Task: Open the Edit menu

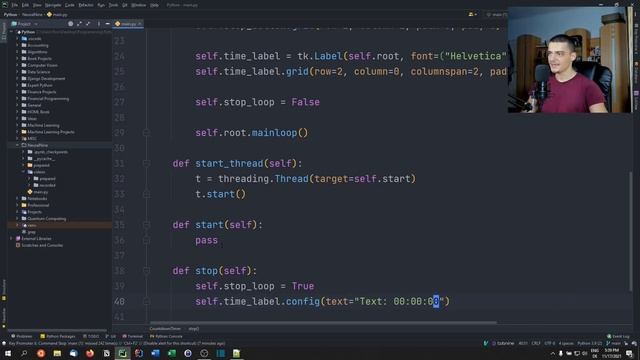Action: (25, 5)
